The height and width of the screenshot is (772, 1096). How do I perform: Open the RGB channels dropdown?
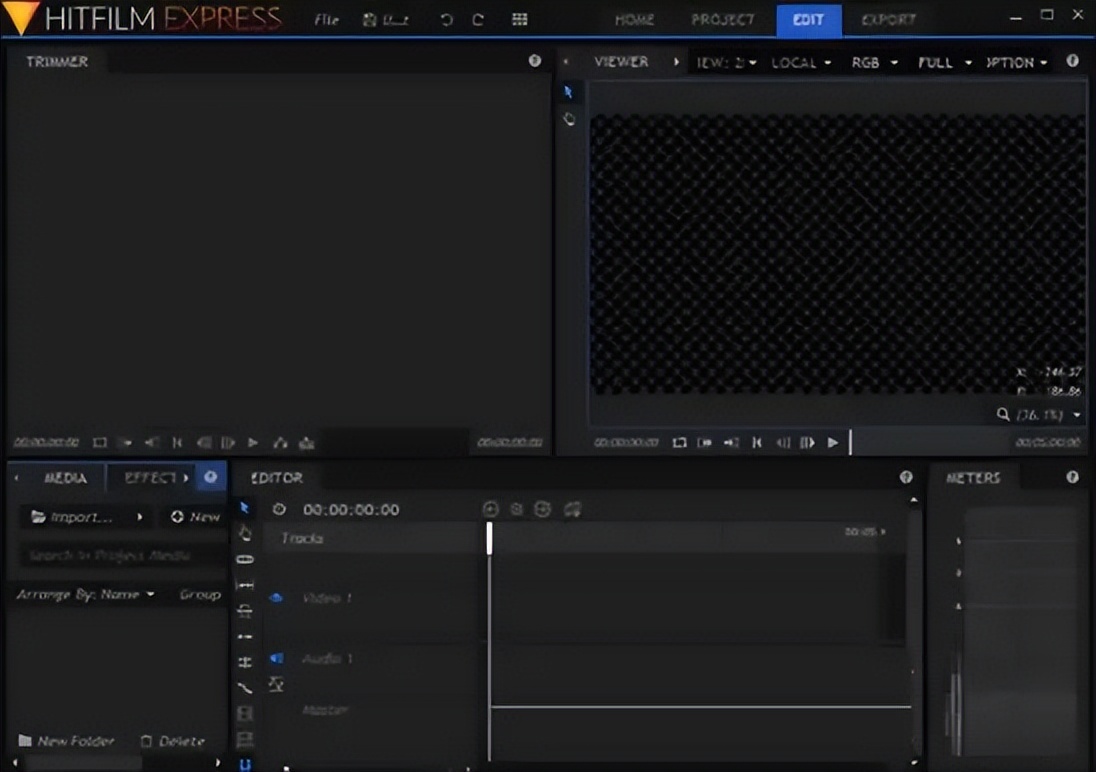click(874, 62)
